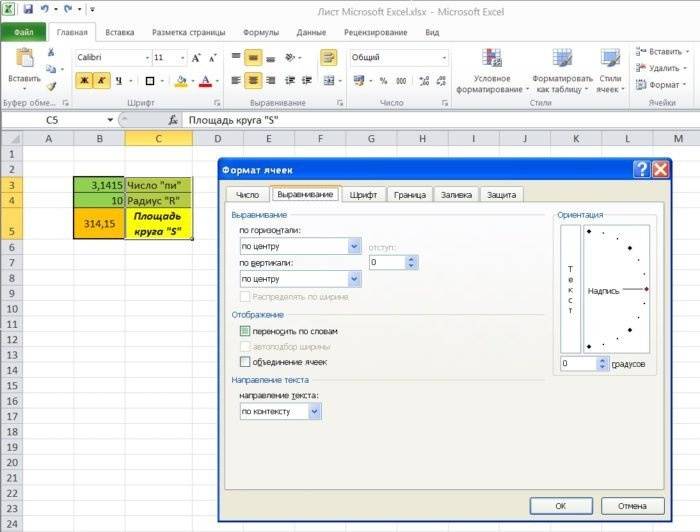
Task: Enable the 'объединение ячеек' checkbox
Action: [245, 362]
